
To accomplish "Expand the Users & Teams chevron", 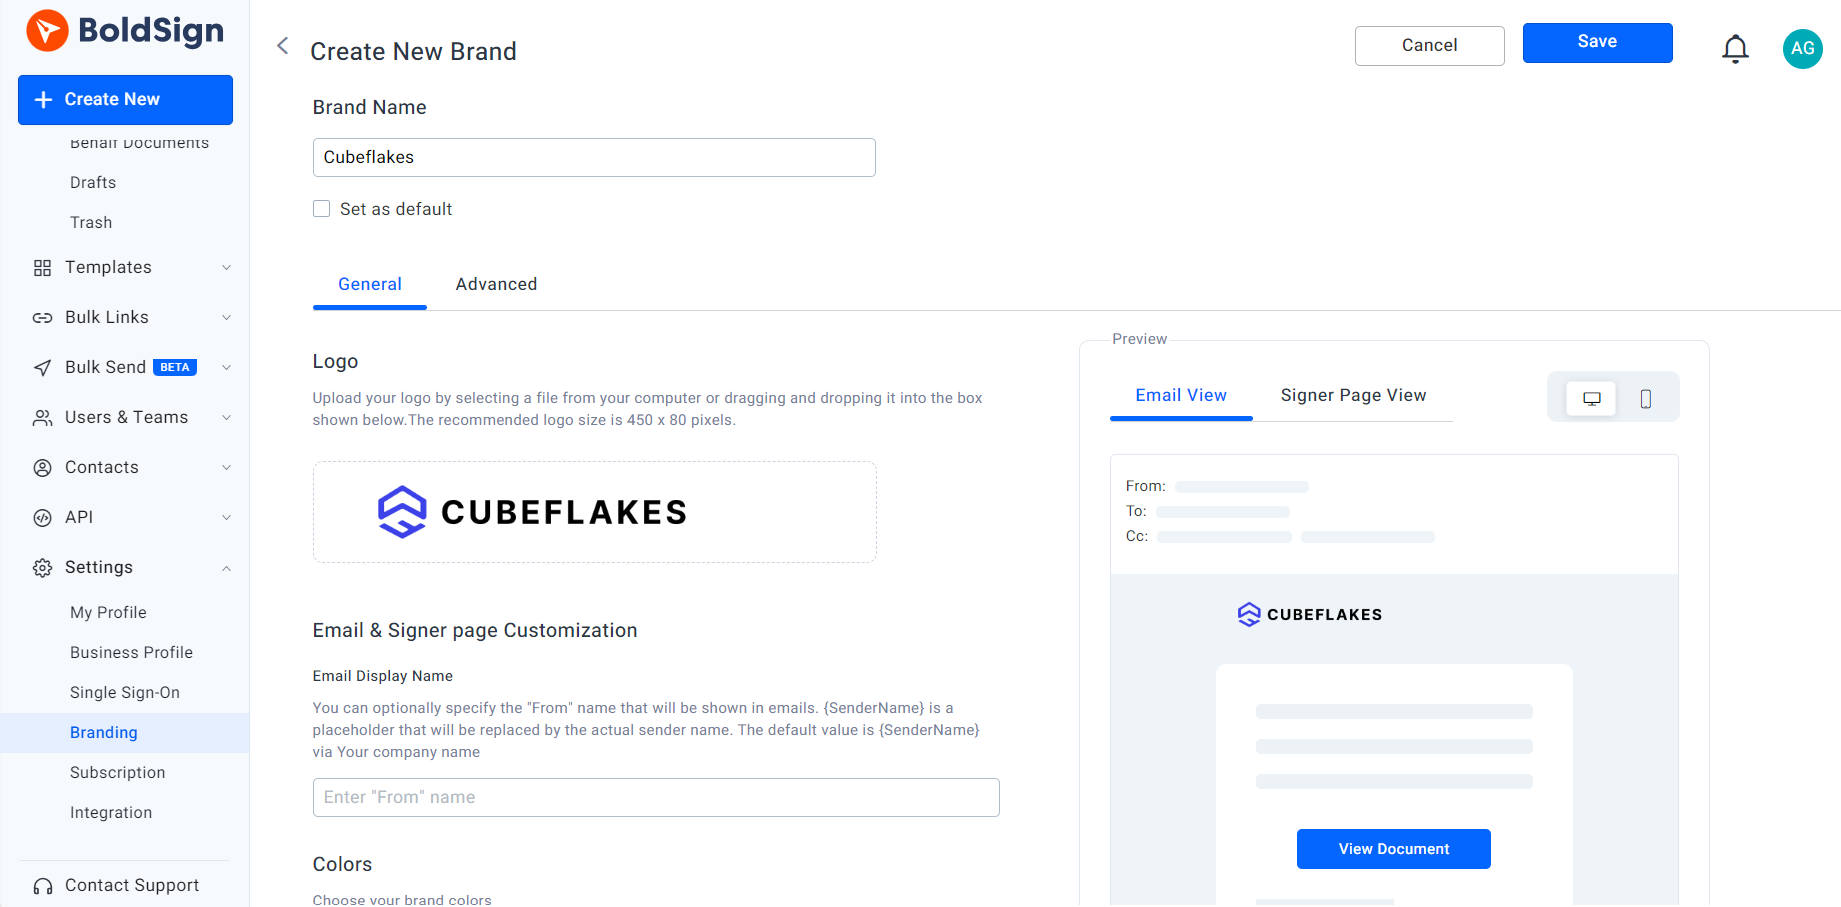I will pos(226,418).
